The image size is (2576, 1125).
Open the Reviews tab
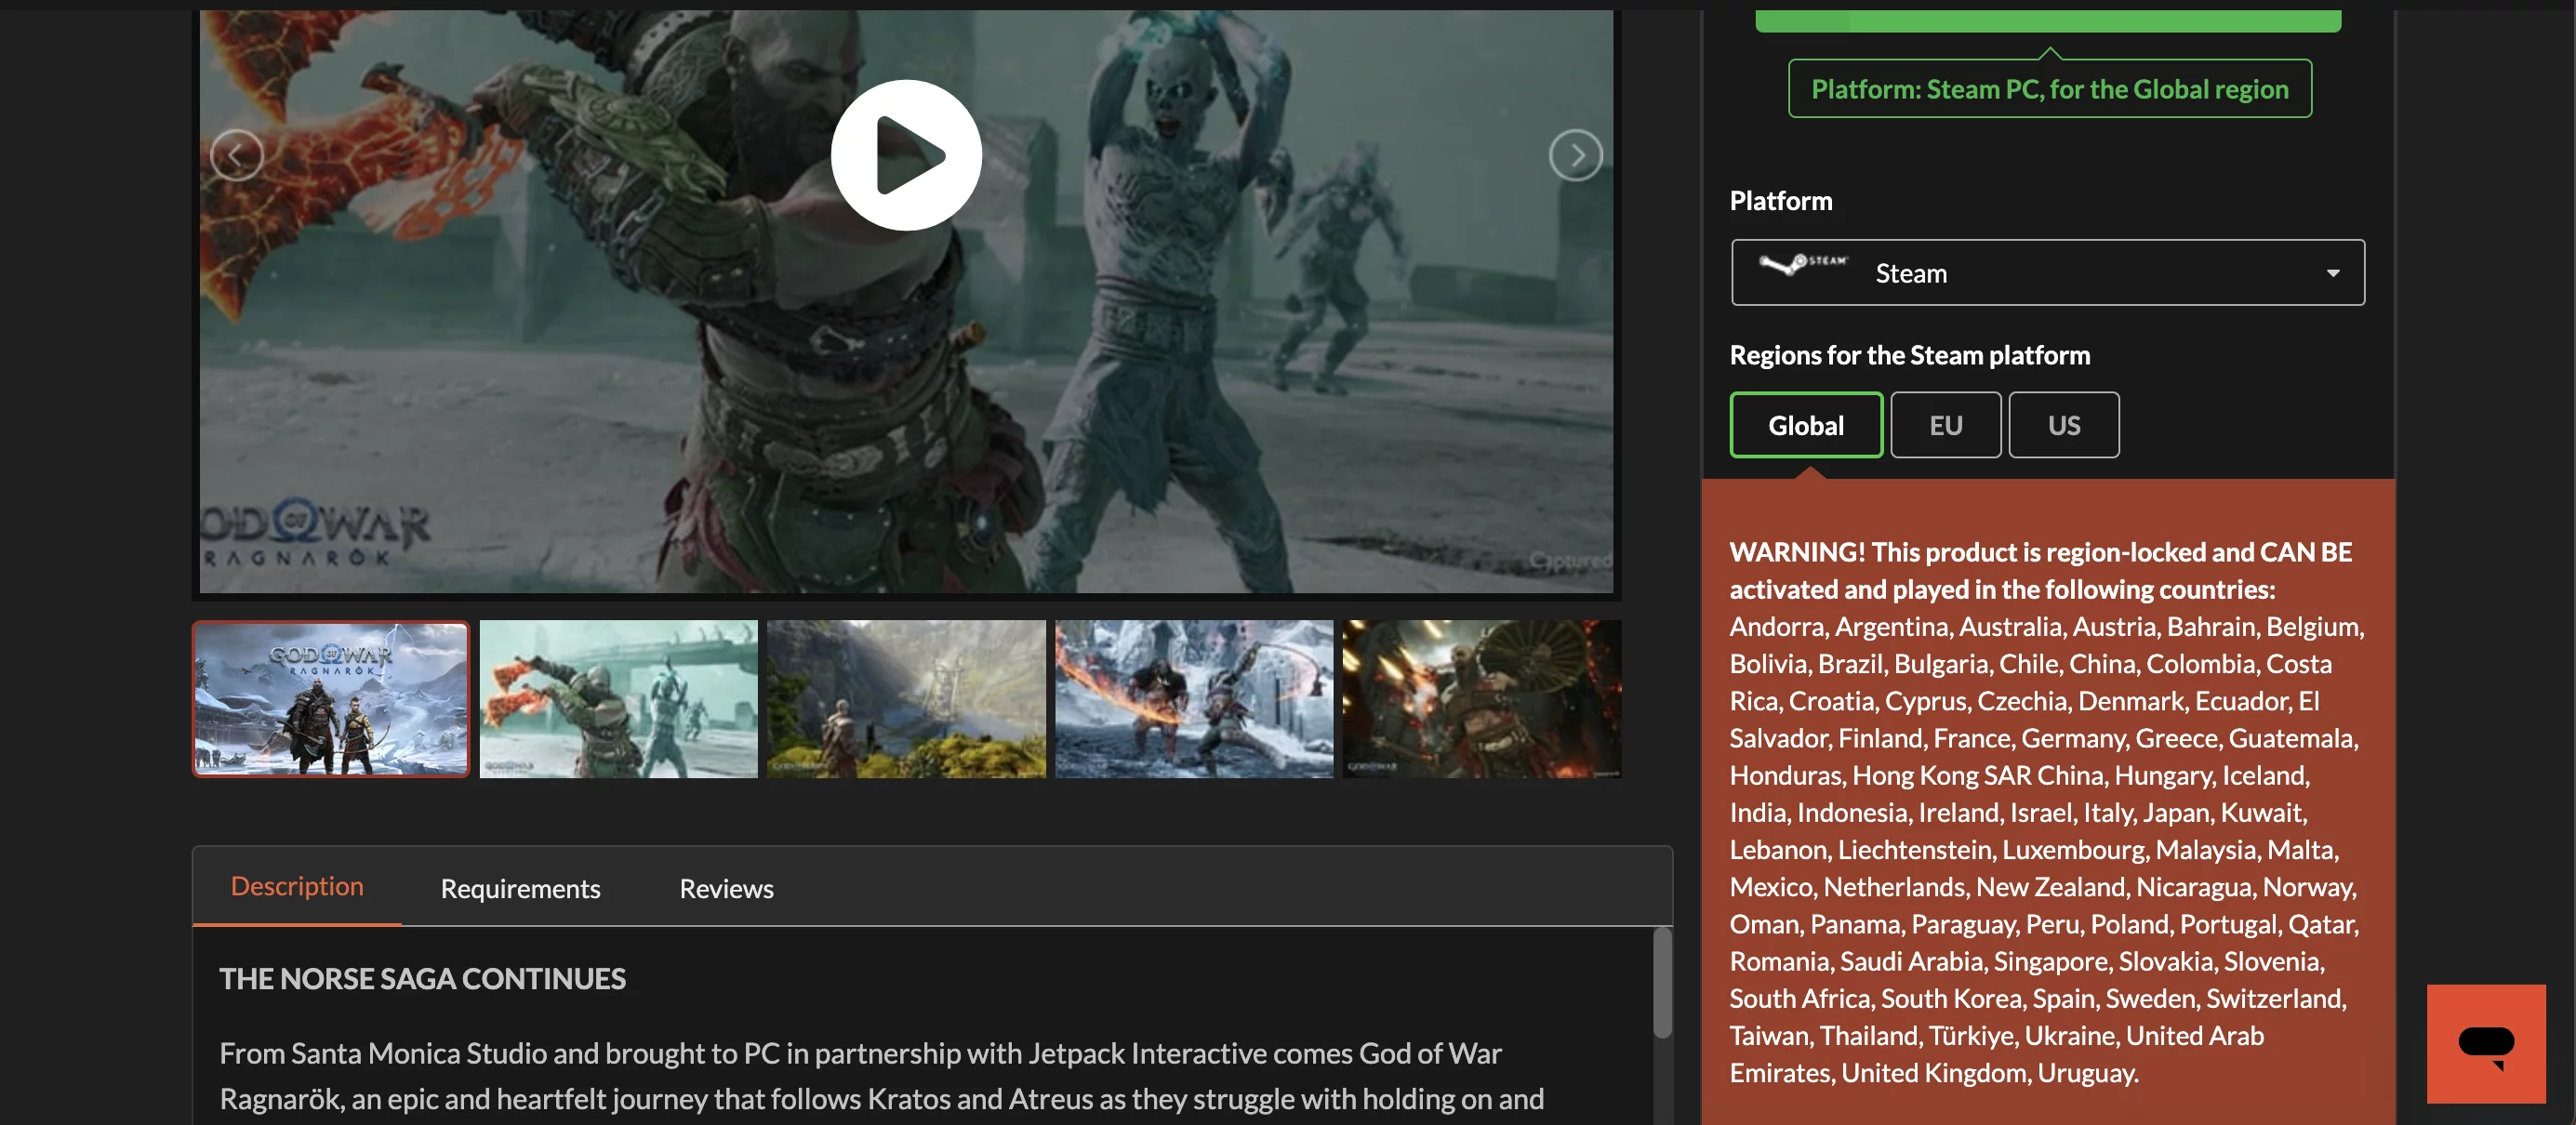(726, 888)
